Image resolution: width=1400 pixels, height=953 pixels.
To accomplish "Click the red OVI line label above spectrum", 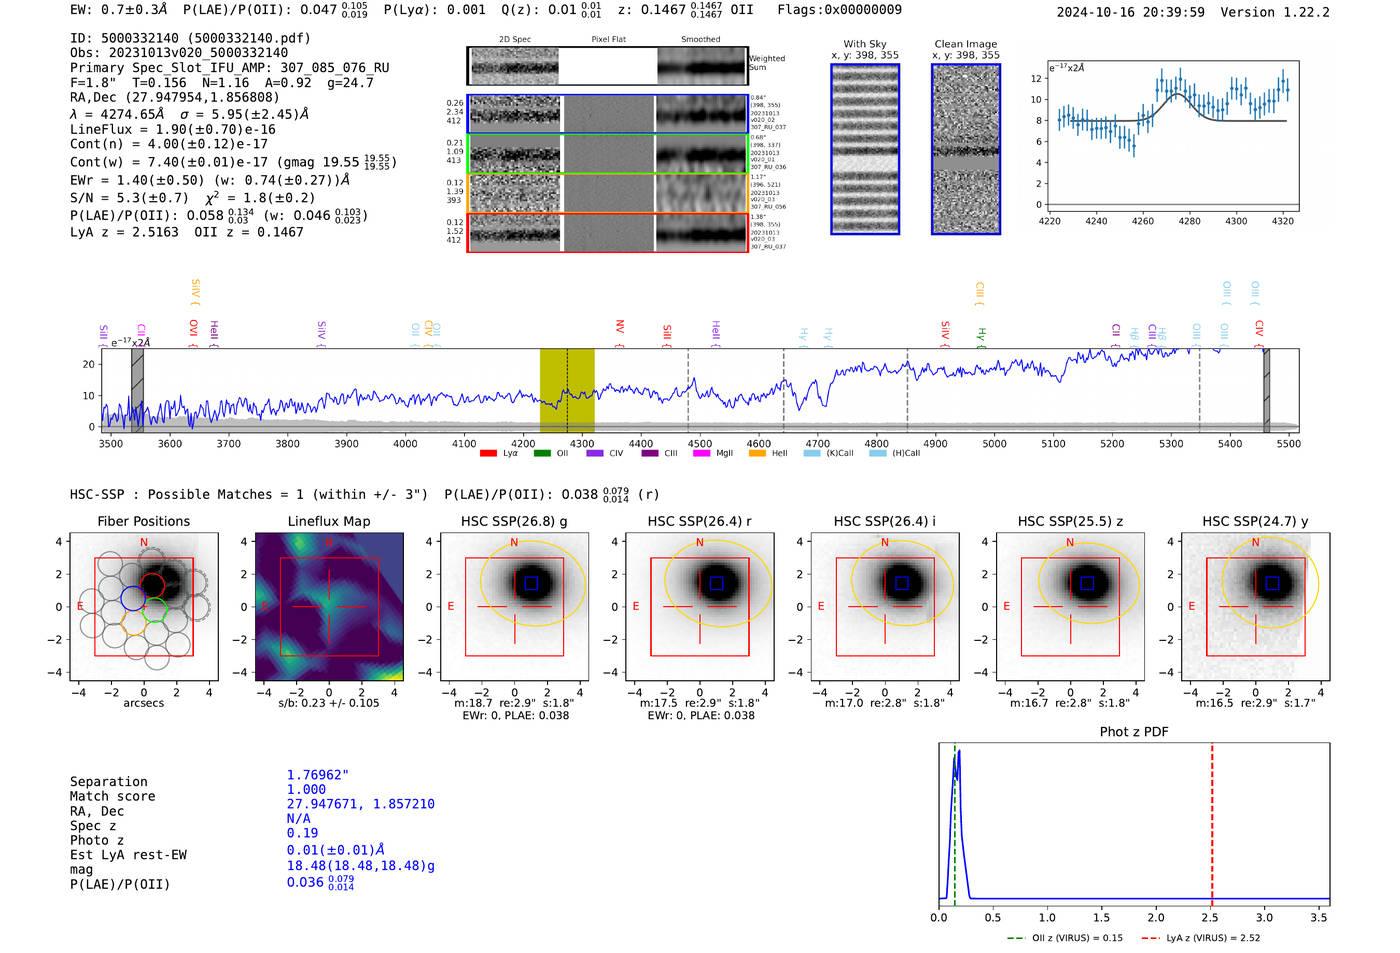I will [x=194, y=331].
